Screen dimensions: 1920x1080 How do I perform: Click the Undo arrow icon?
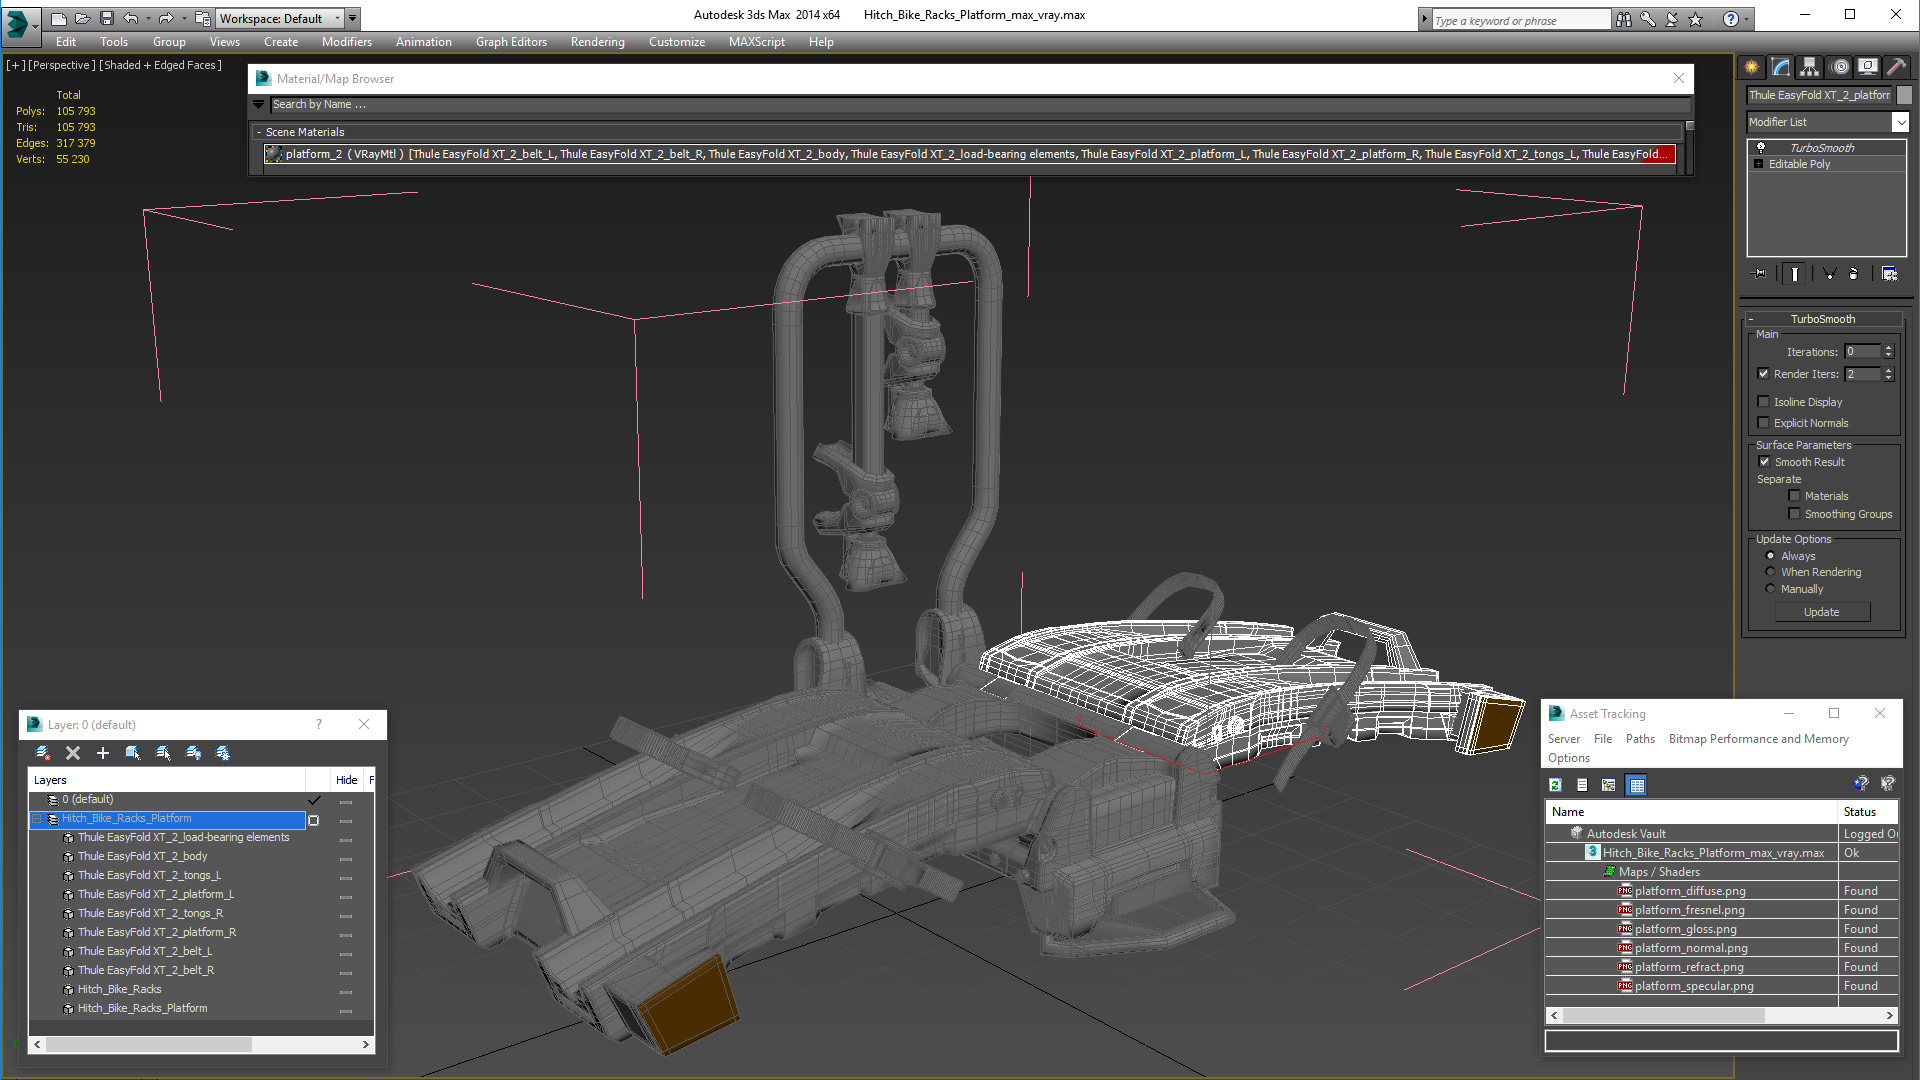point(131,18)
